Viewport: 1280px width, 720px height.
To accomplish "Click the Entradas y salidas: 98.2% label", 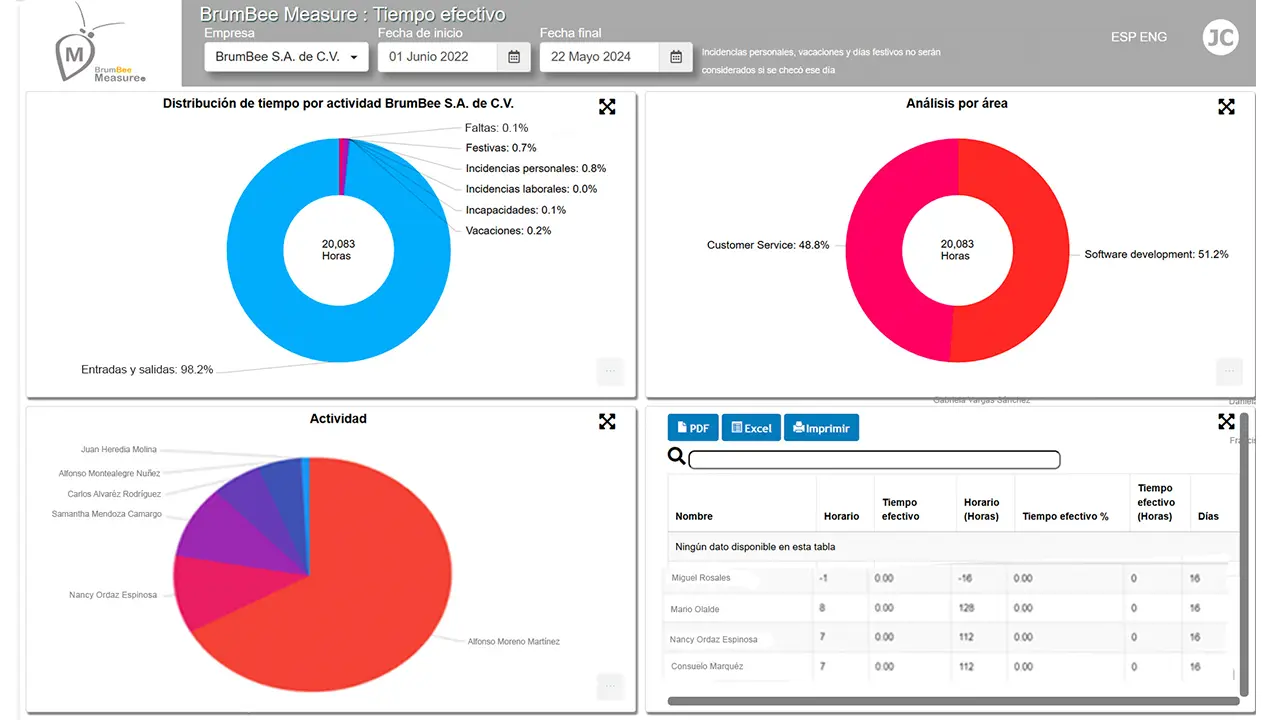I will click(x=147, y=370).
